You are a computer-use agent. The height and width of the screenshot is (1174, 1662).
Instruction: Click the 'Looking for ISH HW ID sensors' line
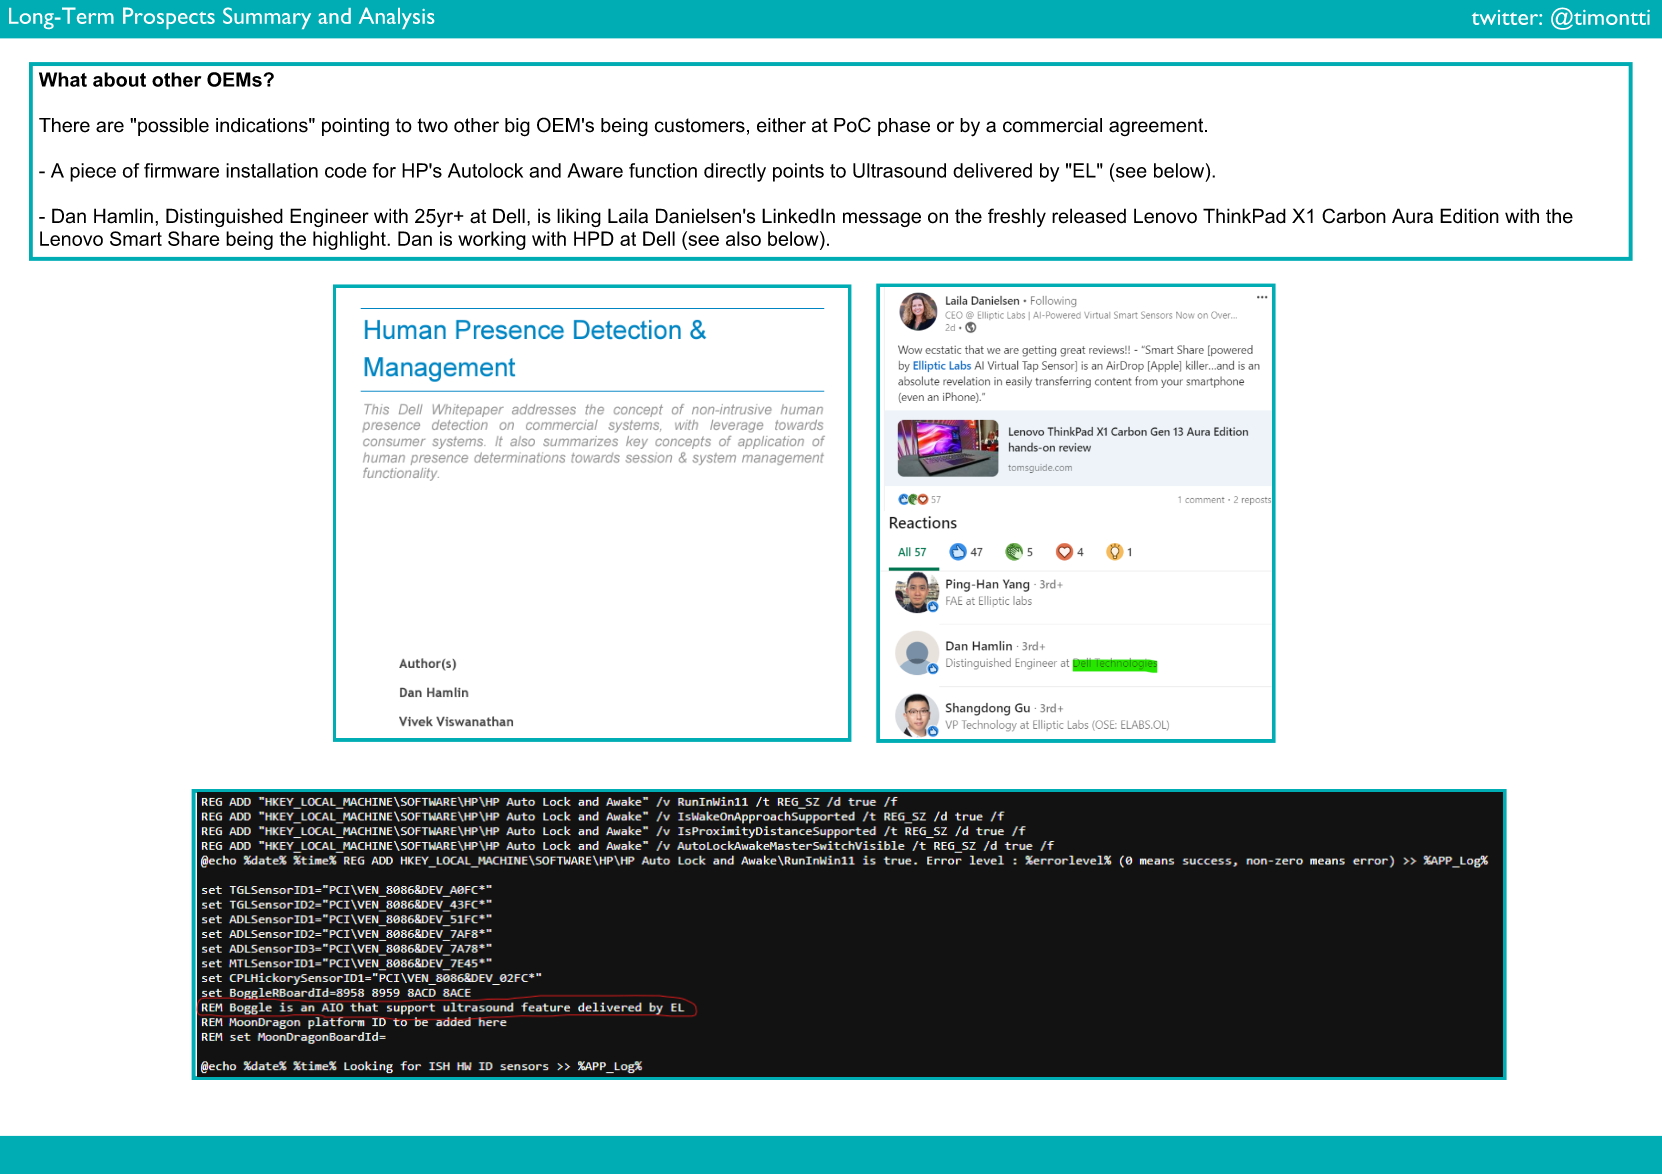tap(421, 1066)
